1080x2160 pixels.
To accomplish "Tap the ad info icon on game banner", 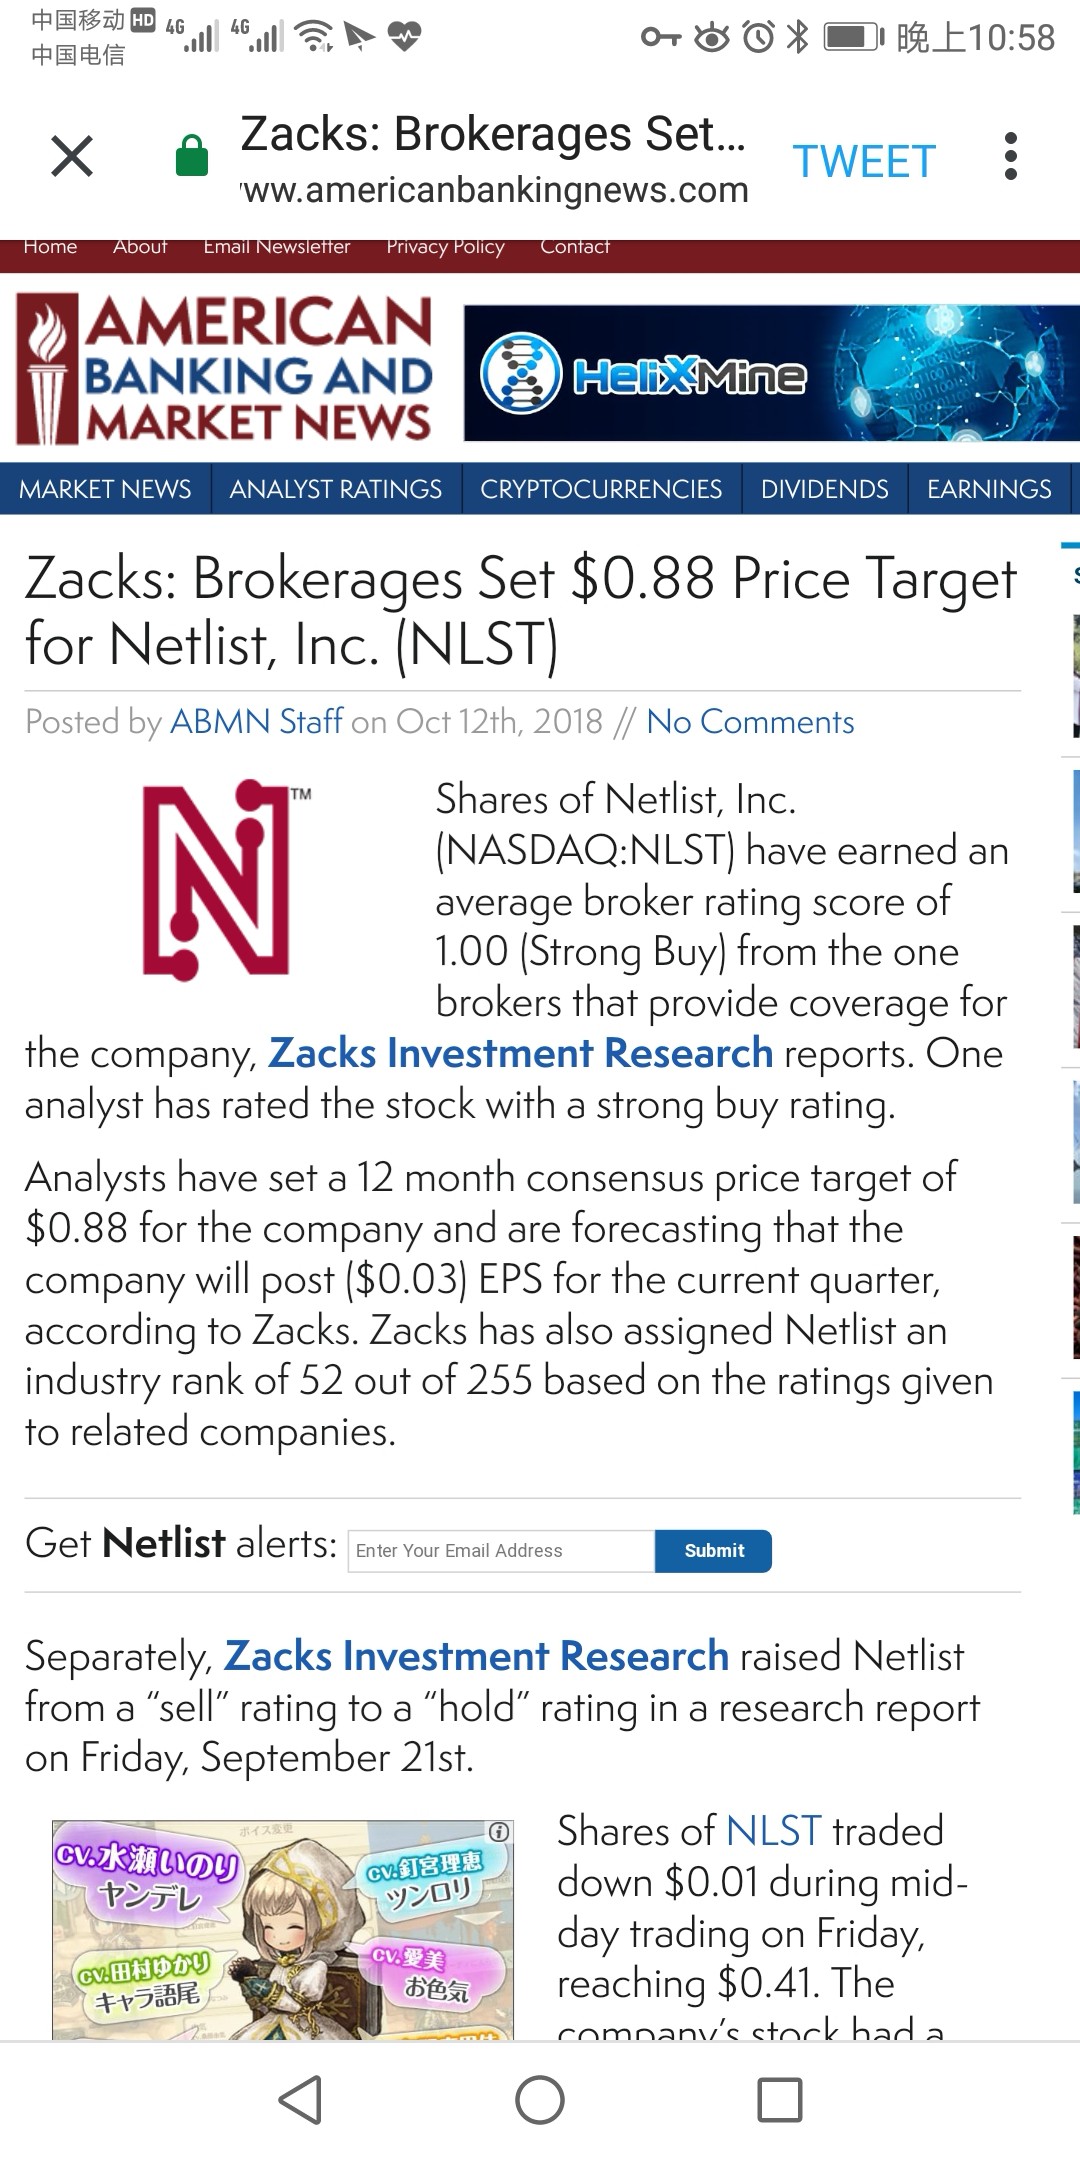I will pos(499,1831).
